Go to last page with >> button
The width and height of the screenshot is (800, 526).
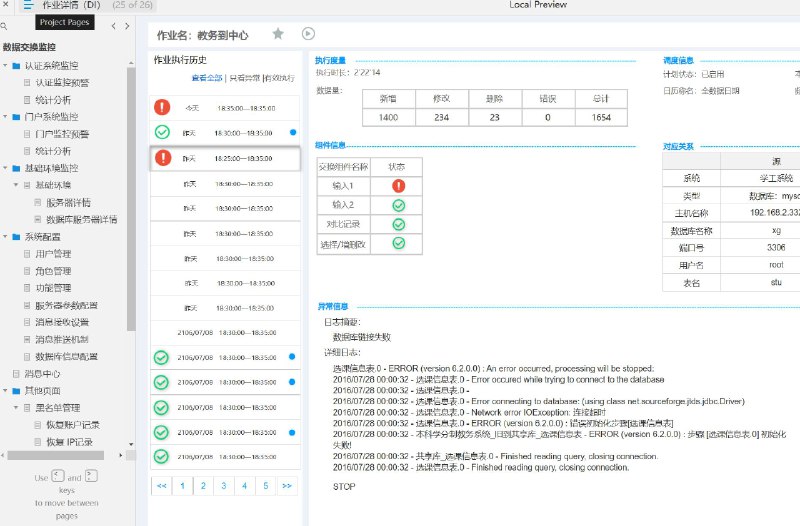pyautogui.click(x=287, y=486)
